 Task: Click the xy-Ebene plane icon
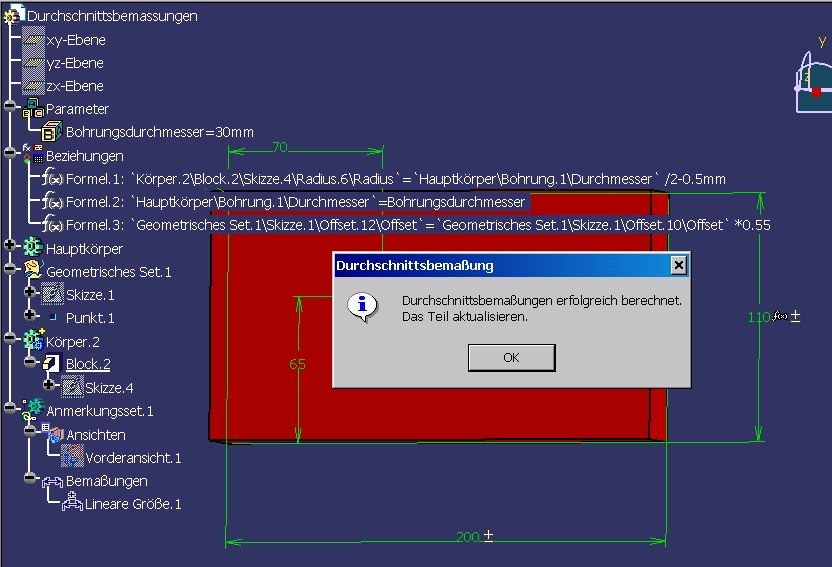pyautogui.click(x=33, y=40)
